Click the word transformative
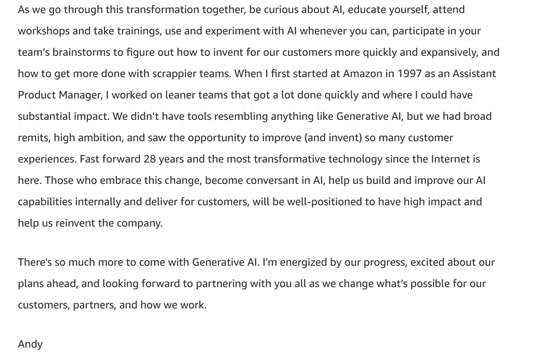This screenshot has width=554, height=363. click(289, 159)
